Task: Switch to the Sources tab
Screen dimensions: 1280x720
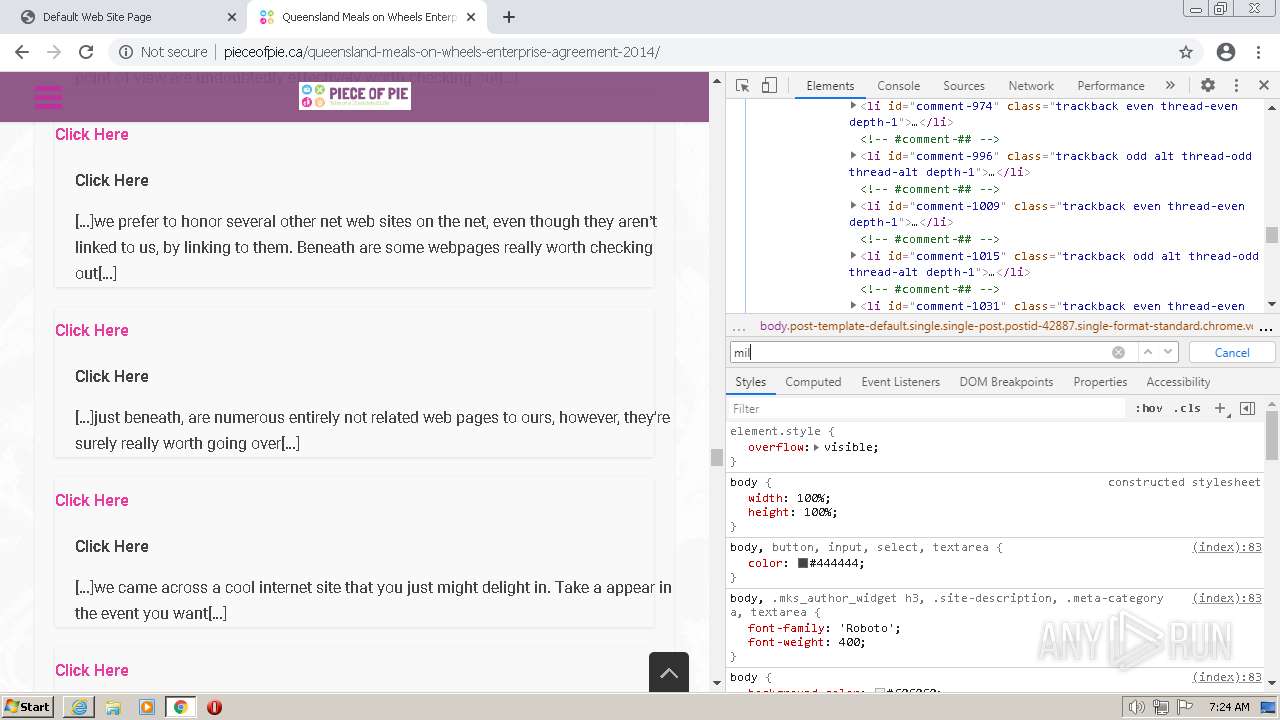Action: [x=964, y=86]
